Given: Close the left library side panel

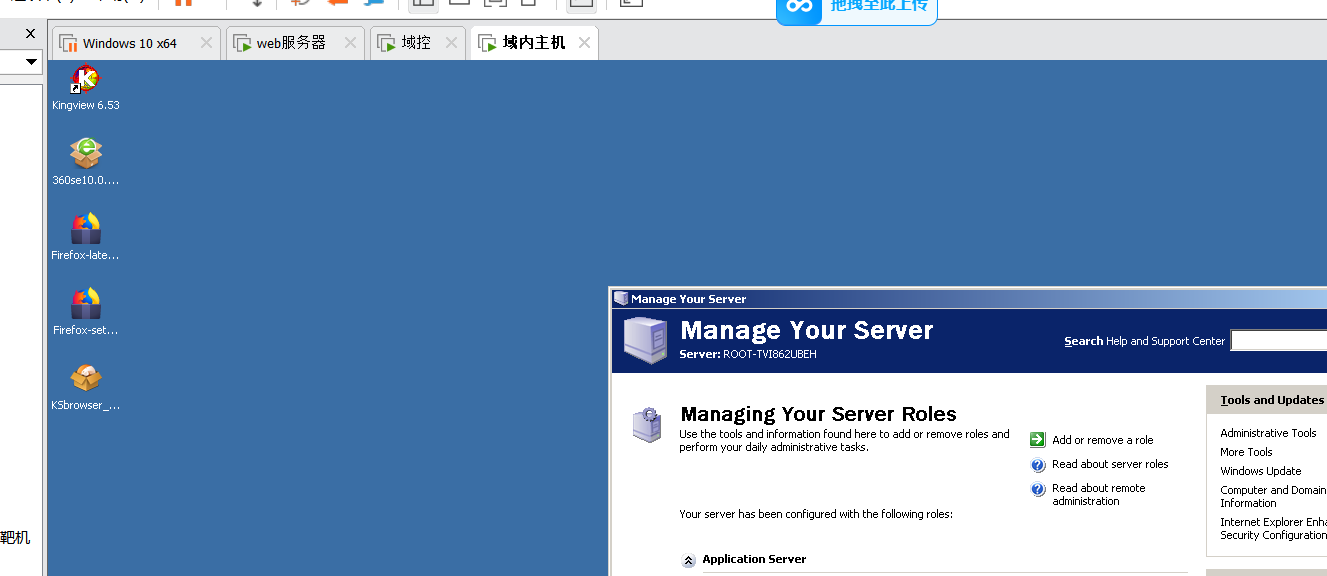Looking at the screenshot, I should pos(30,33).
